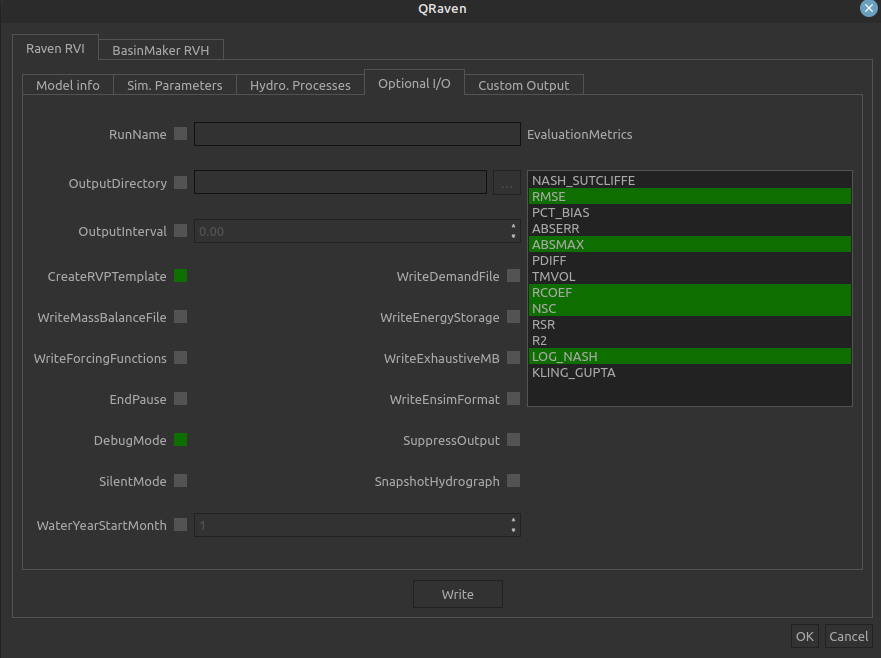Check the EndPause option
881x658 pixels.
[x=180, y=399]
